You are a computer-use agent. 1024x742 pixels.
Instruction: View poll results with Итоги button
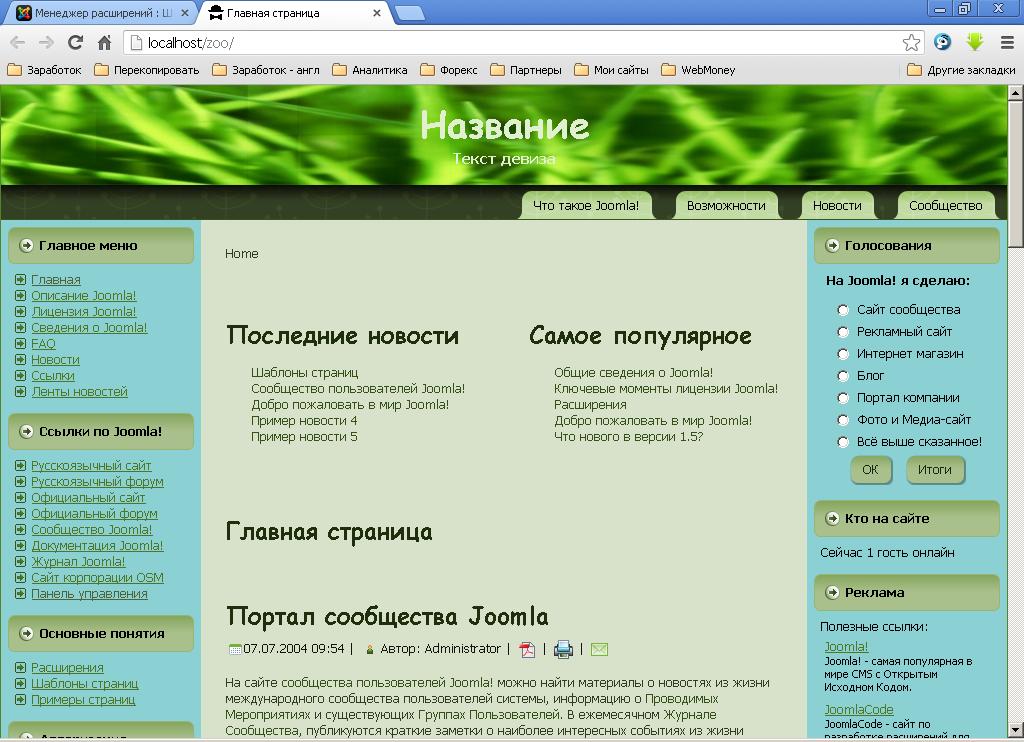935,470
